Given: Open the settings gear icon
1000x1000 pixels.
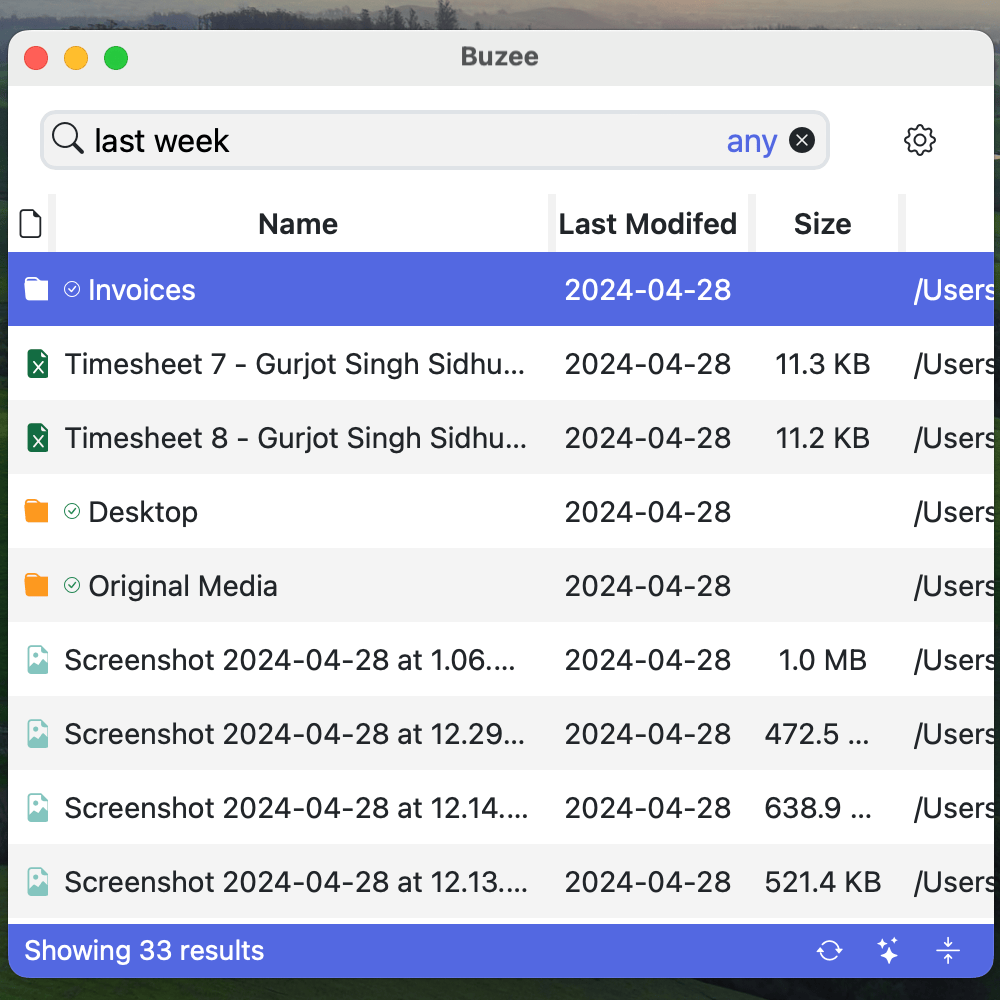Looking at the screenshot, I should (x=919, y=140).
